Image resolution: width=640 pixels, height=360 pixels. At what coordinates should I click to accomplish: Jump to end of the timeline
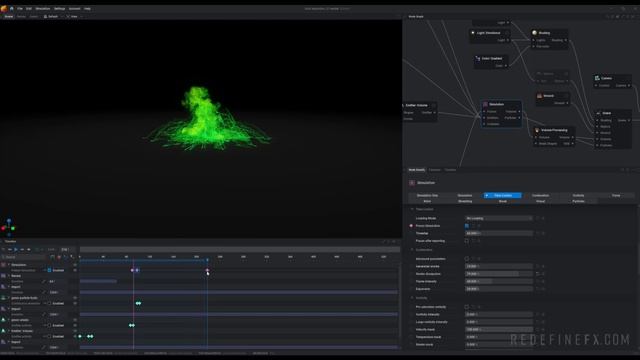coord(29,249)
